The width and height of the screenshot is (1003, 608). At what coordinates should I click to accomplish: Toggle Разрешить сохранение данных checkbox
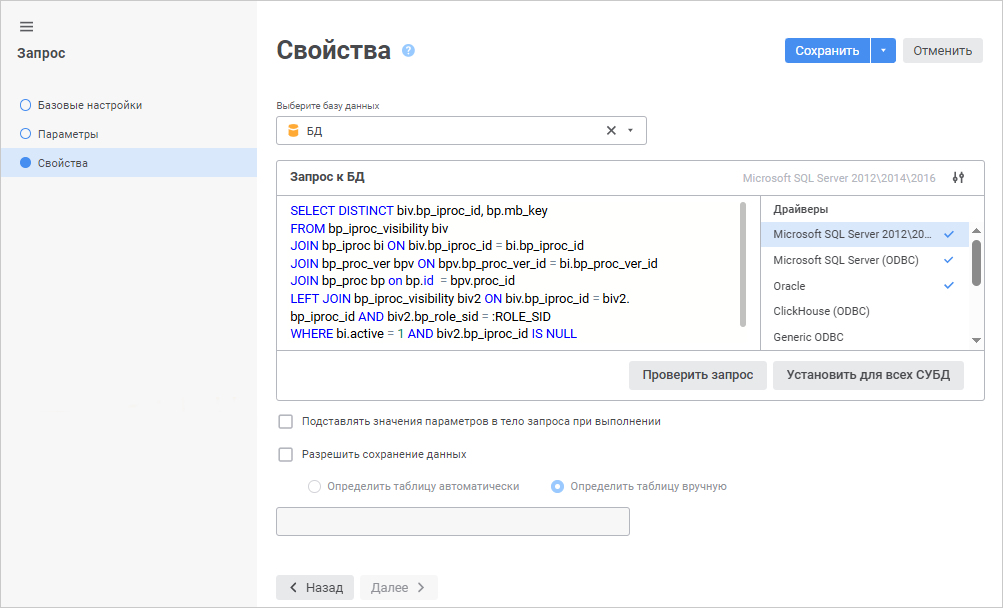pyautogui.click(x=286, y=454)
